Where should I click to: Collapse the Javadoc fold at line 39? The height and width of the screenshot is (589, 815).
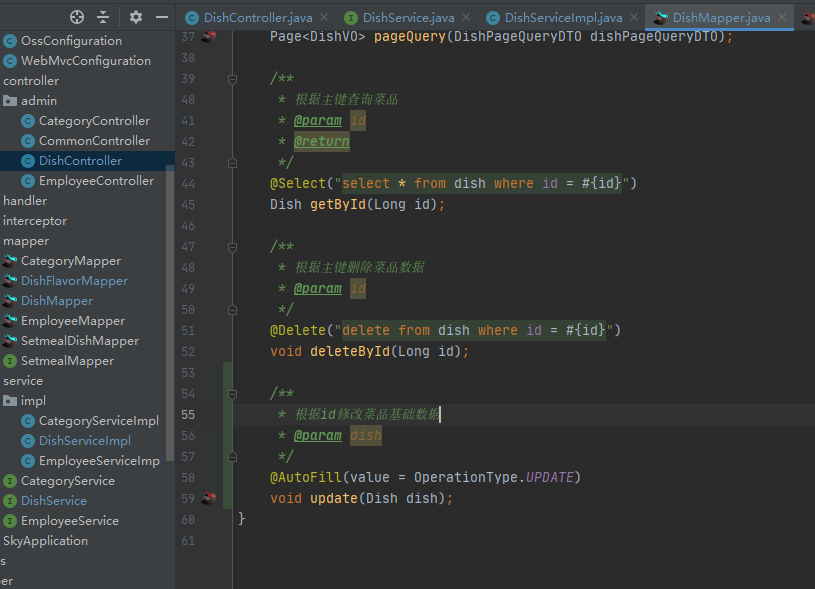click(232, 79)
